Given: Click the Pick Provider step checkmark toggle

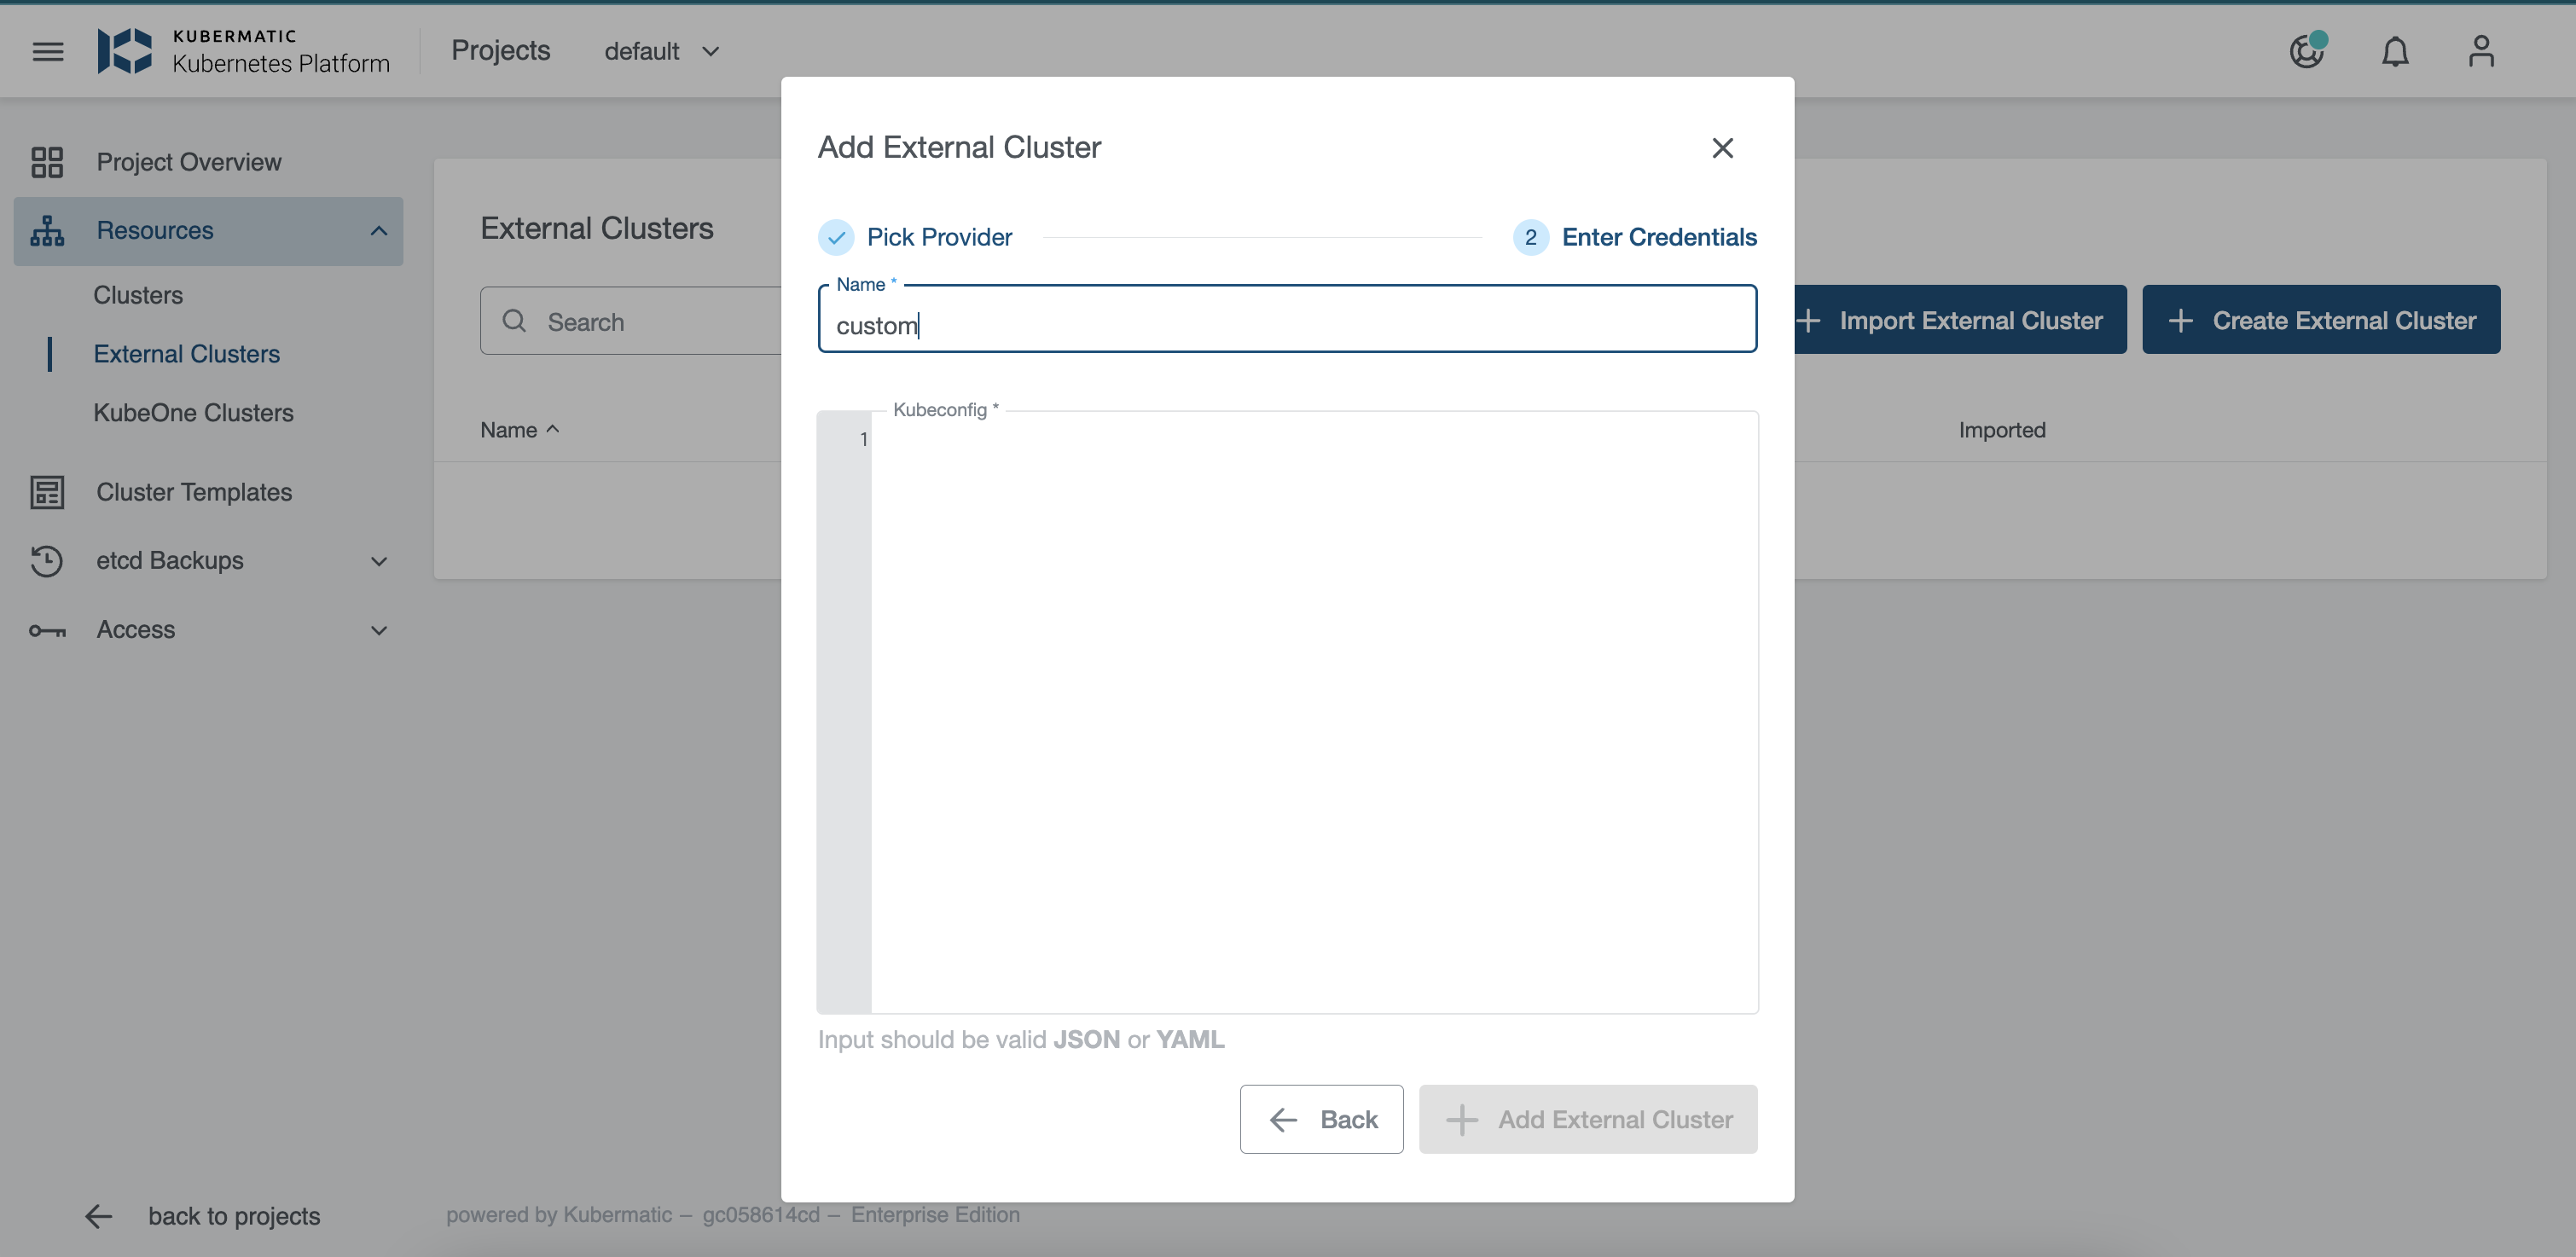Looking at the screenshot, I should 836,235.
